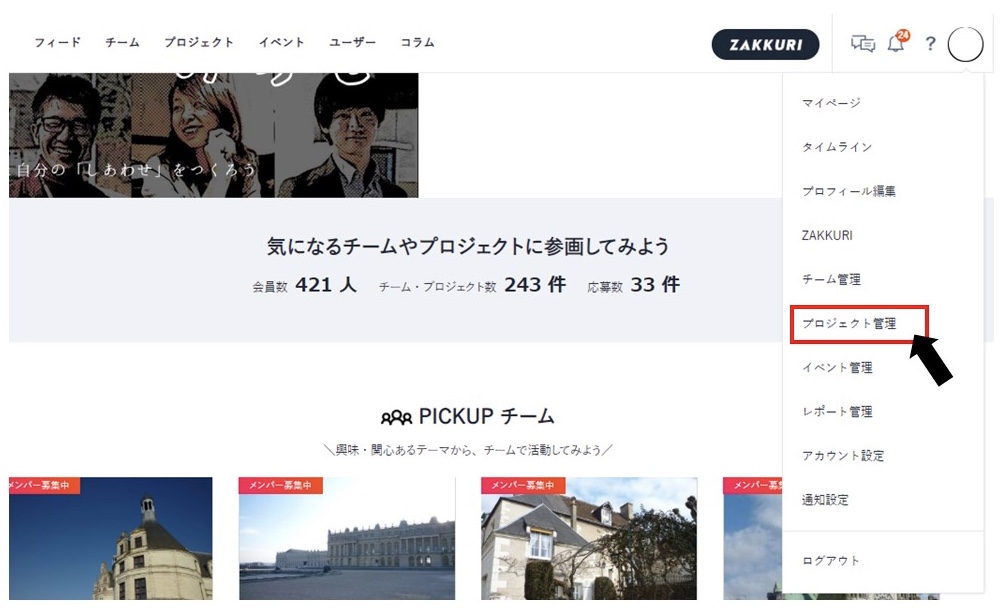Switch to the フィード navigation tab
This screenshot has width=1000, height=610.
coord(58,43)
